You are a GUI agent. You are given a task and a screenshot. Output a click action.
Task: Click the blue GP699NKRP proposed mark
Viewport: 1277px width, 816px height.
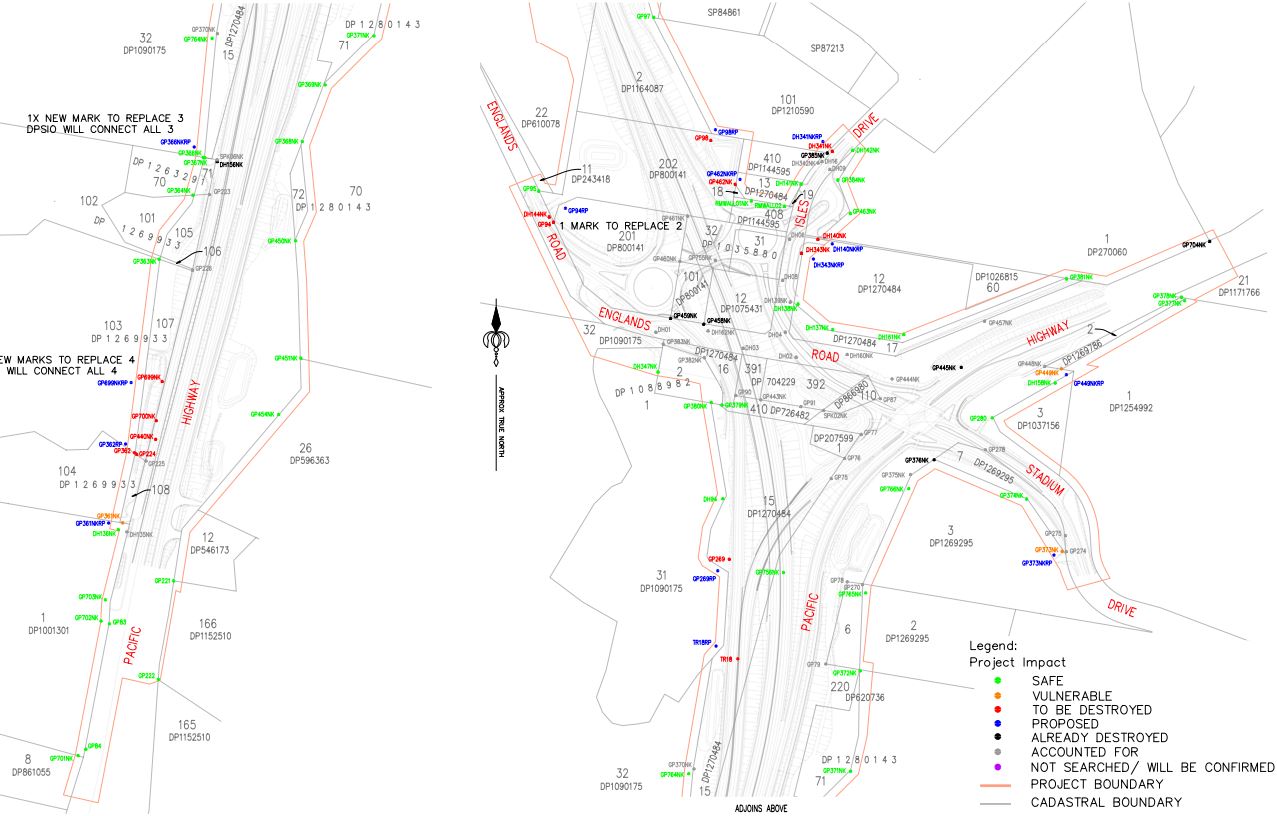tap(113, 383)
